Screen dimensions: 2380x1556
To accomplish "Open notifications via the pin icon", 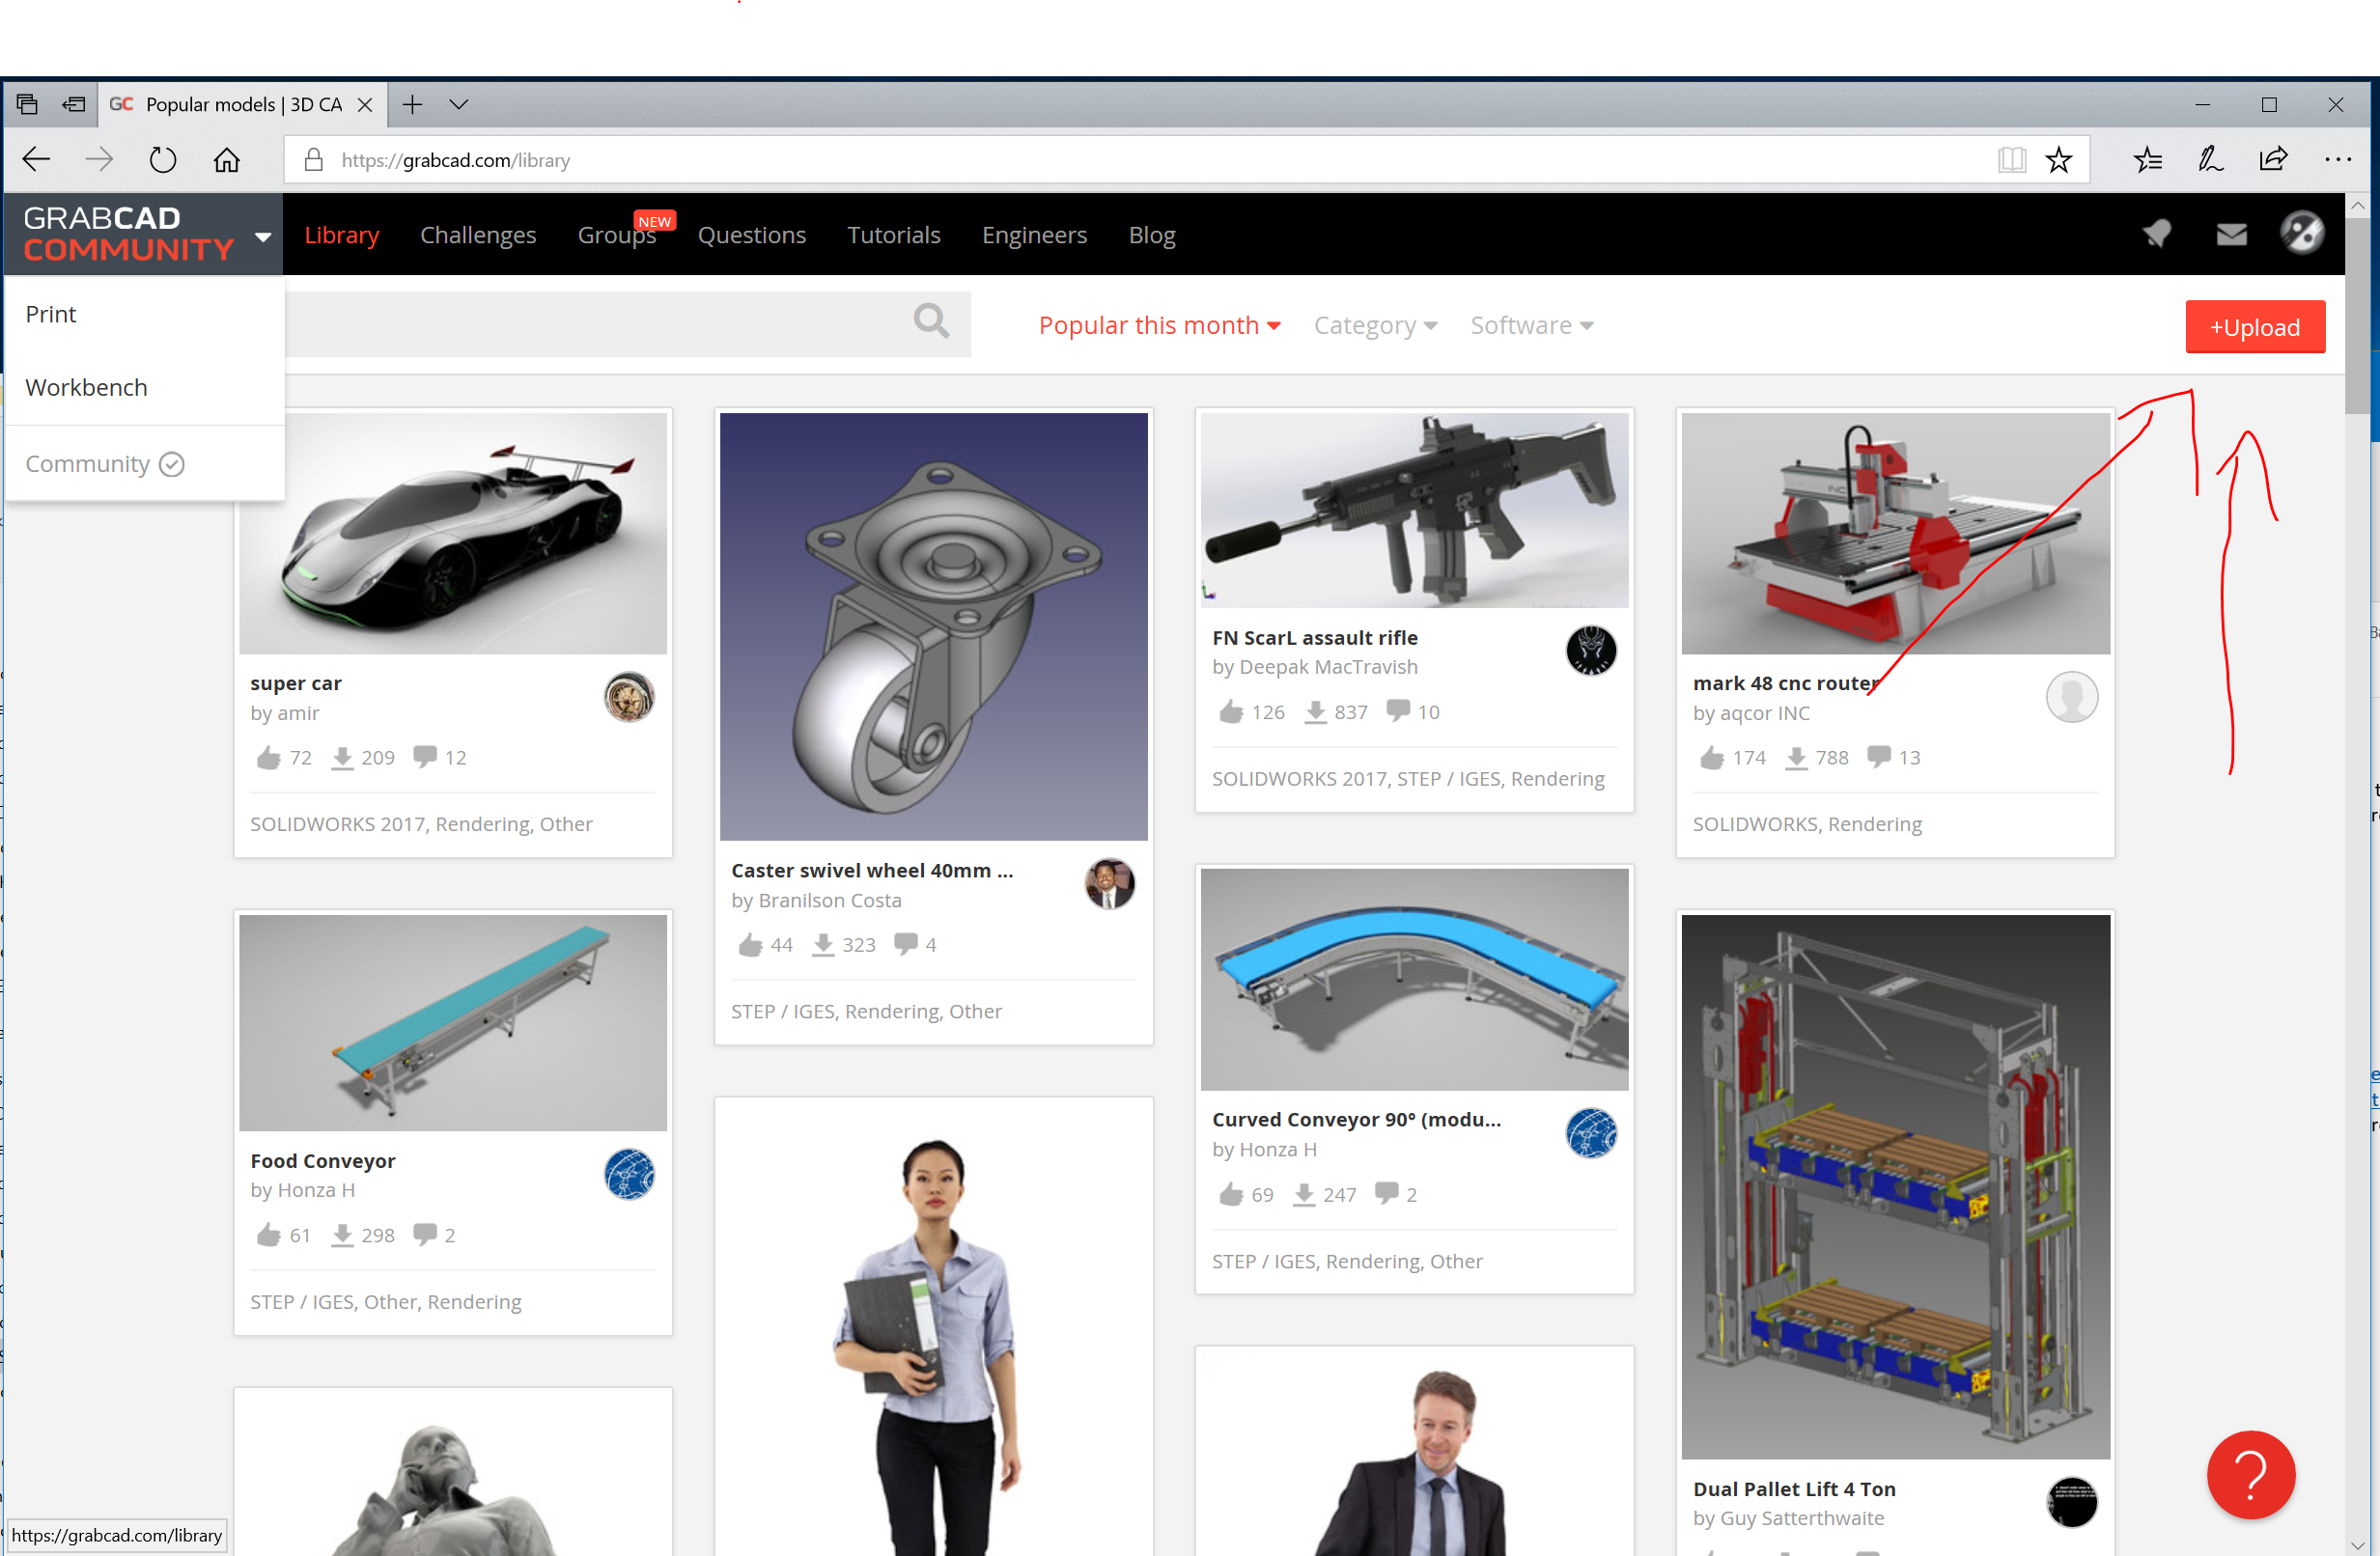I will pyautogui.click(x=2157, y=235).
